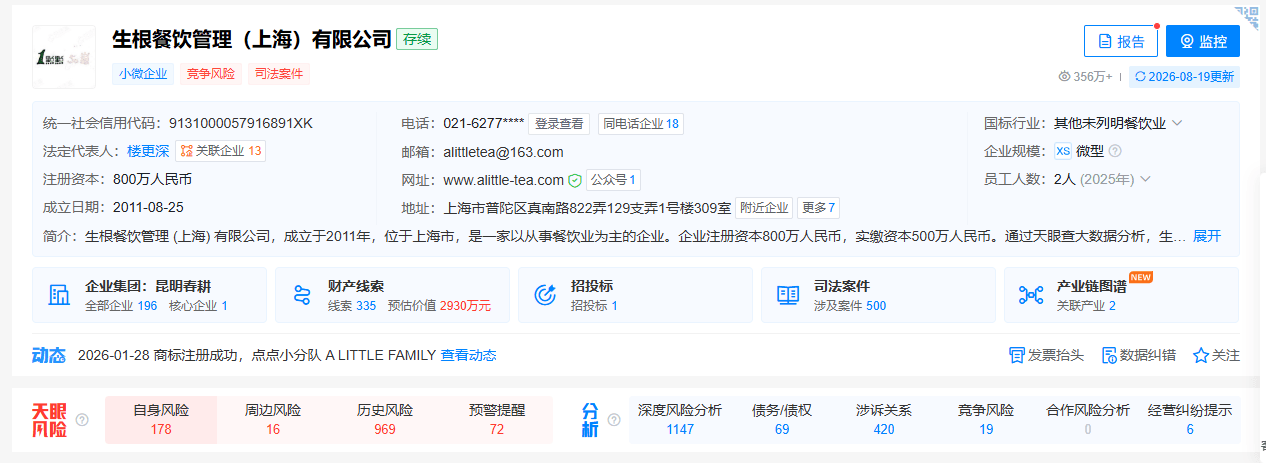
Task: Click the 监控 monitor button
Action: pos(1202,41)
